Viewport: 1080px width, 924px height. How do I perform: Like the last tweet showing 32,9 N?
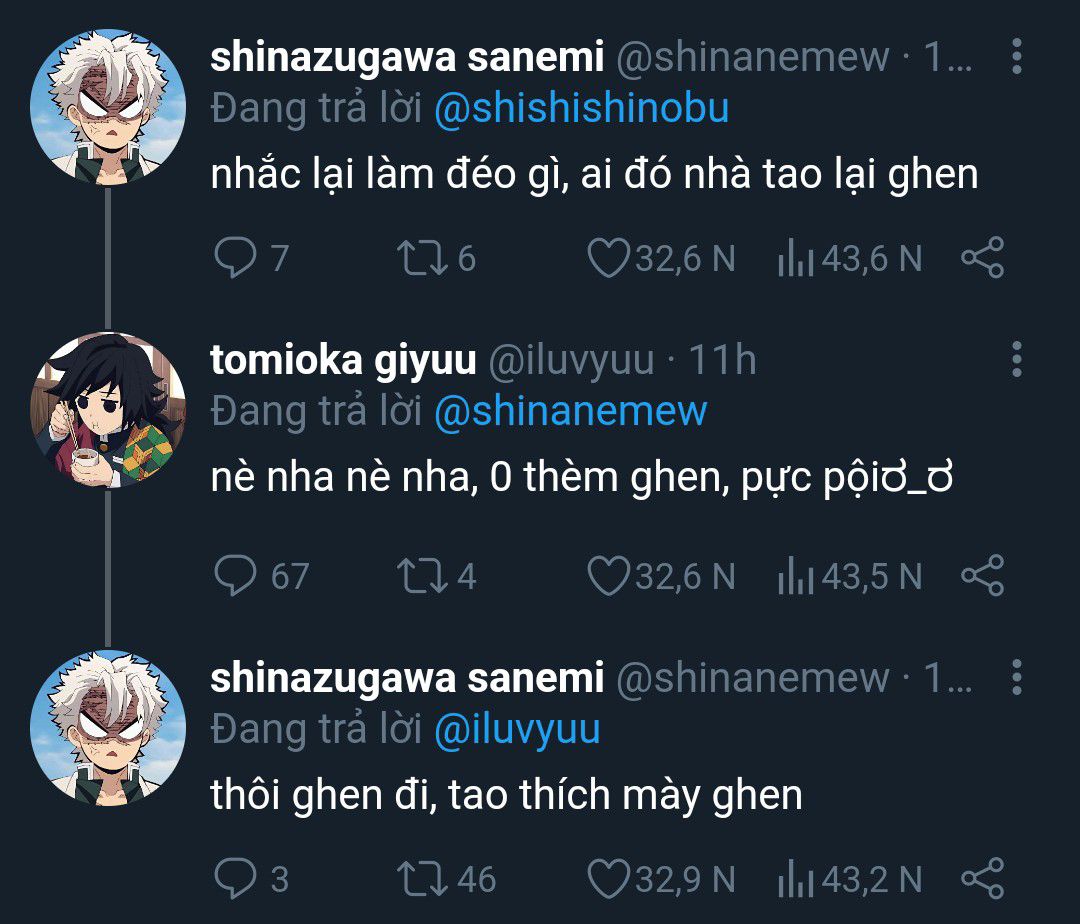(x=608, y=879)
